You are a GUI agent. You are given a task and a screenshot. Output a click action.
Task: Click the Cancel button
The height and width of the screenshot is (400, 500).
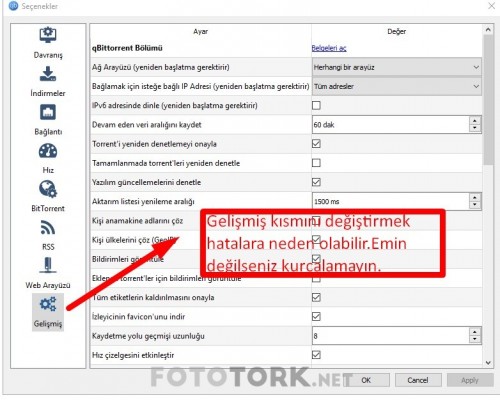click(418, 380)
